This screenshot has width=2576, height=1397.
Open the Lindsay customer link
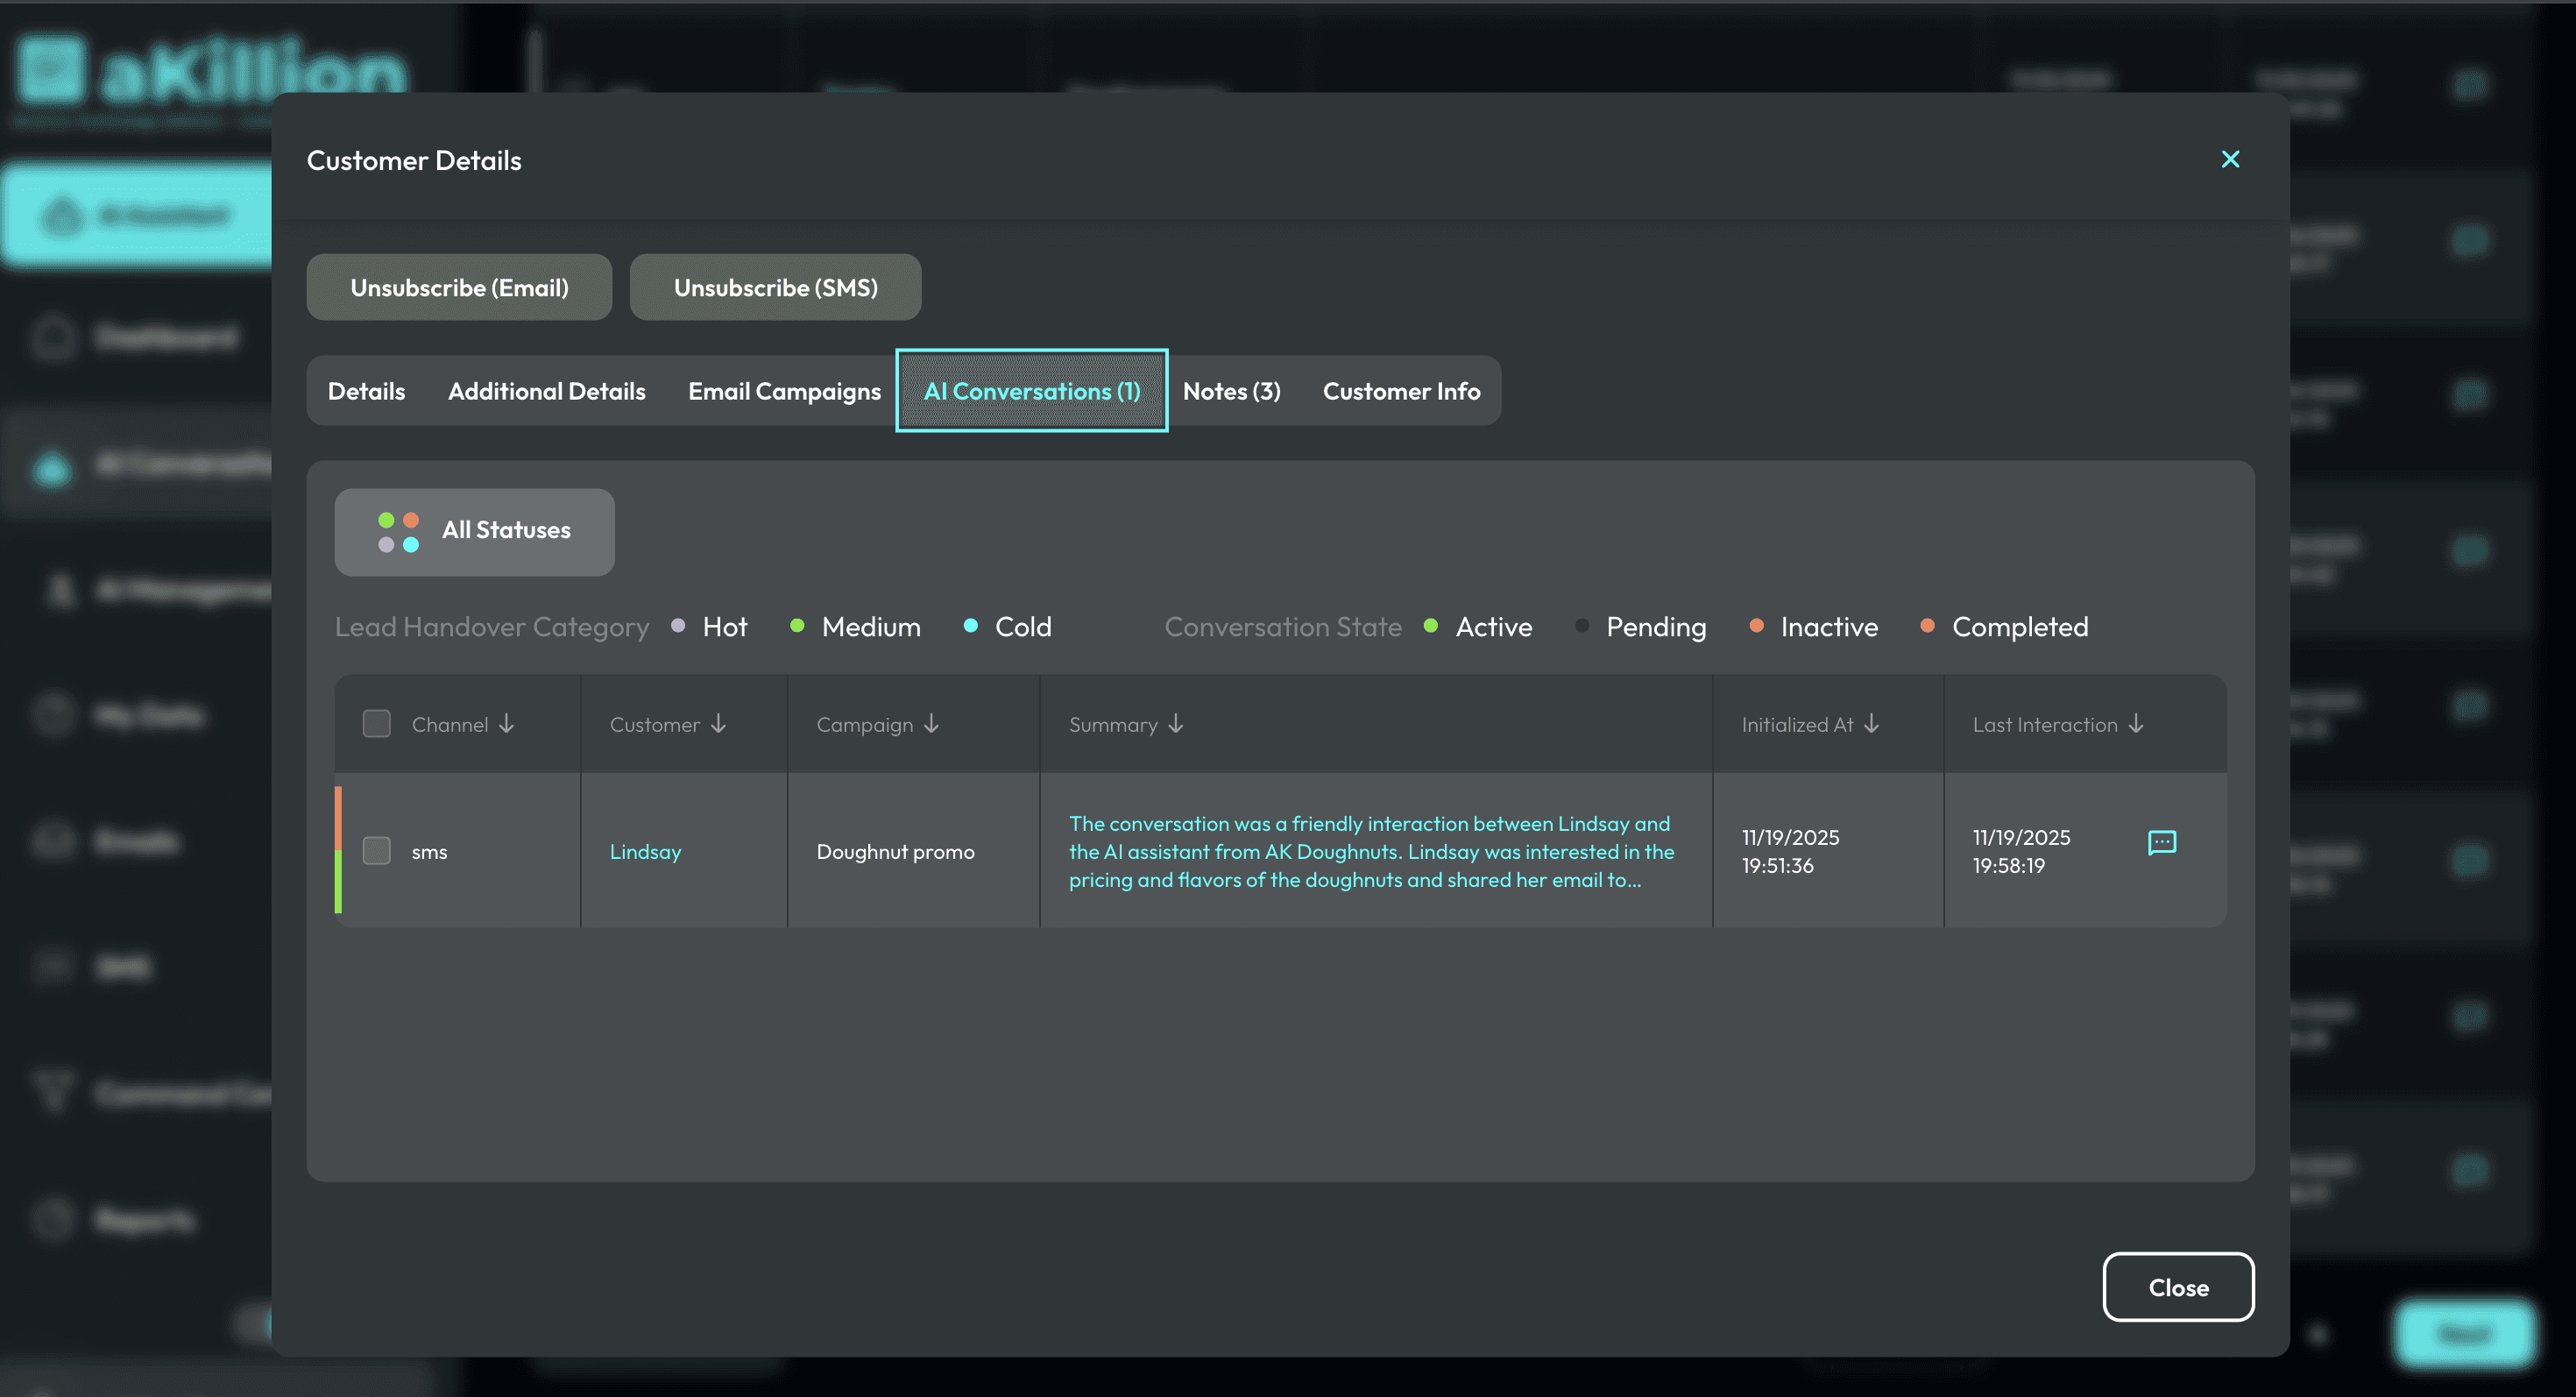click(x=645, y=851)
